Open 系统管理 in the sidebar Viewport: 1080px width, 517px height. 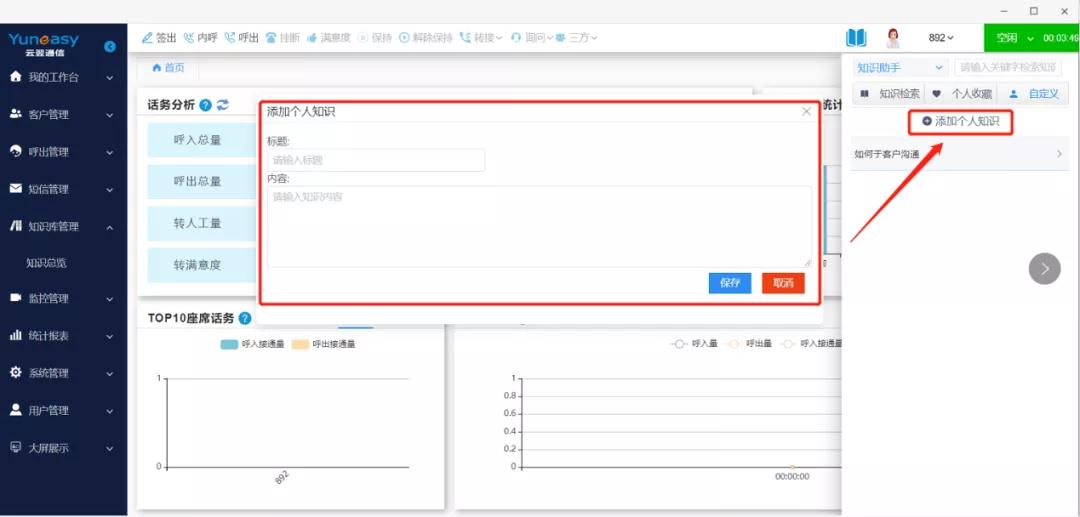click(x=63, y=373)
